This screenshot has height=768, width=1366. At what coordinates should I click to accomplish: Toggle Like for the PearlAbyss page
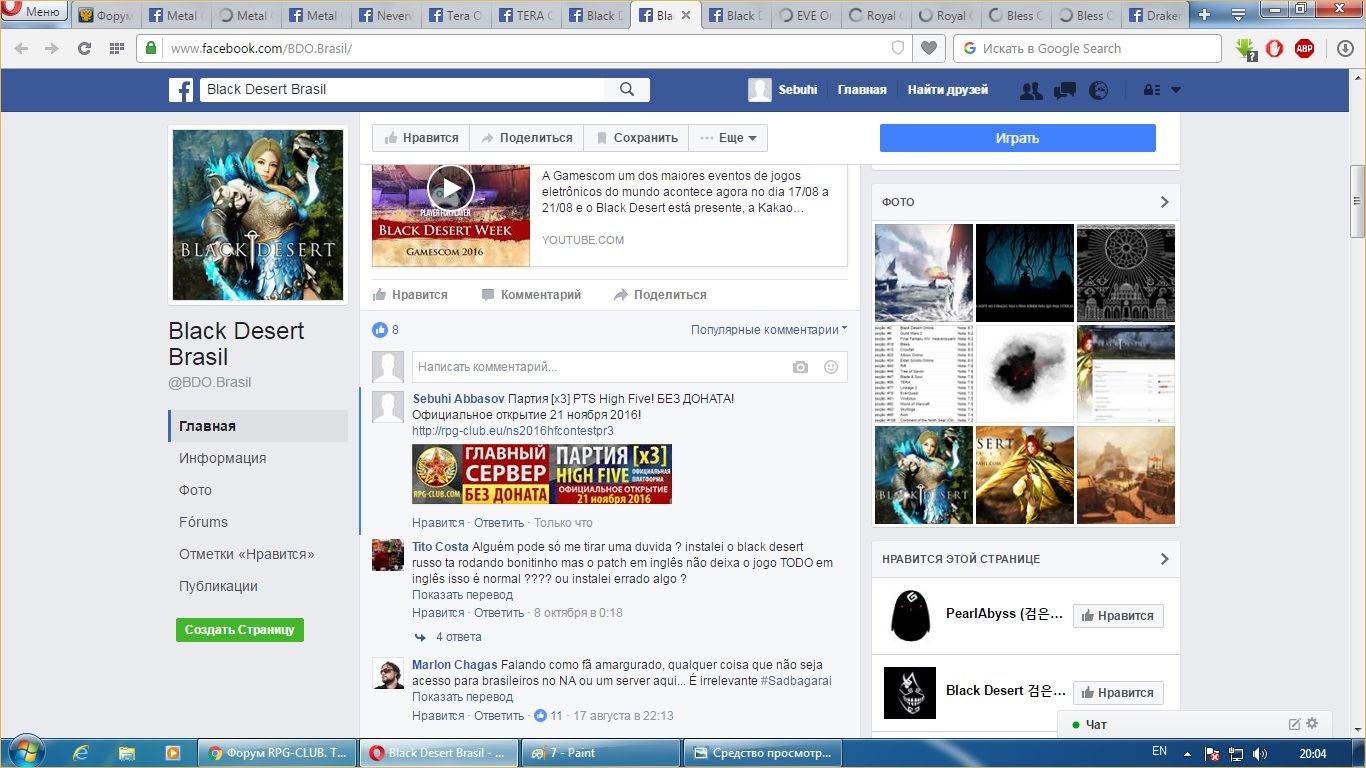click(1117, 616)
